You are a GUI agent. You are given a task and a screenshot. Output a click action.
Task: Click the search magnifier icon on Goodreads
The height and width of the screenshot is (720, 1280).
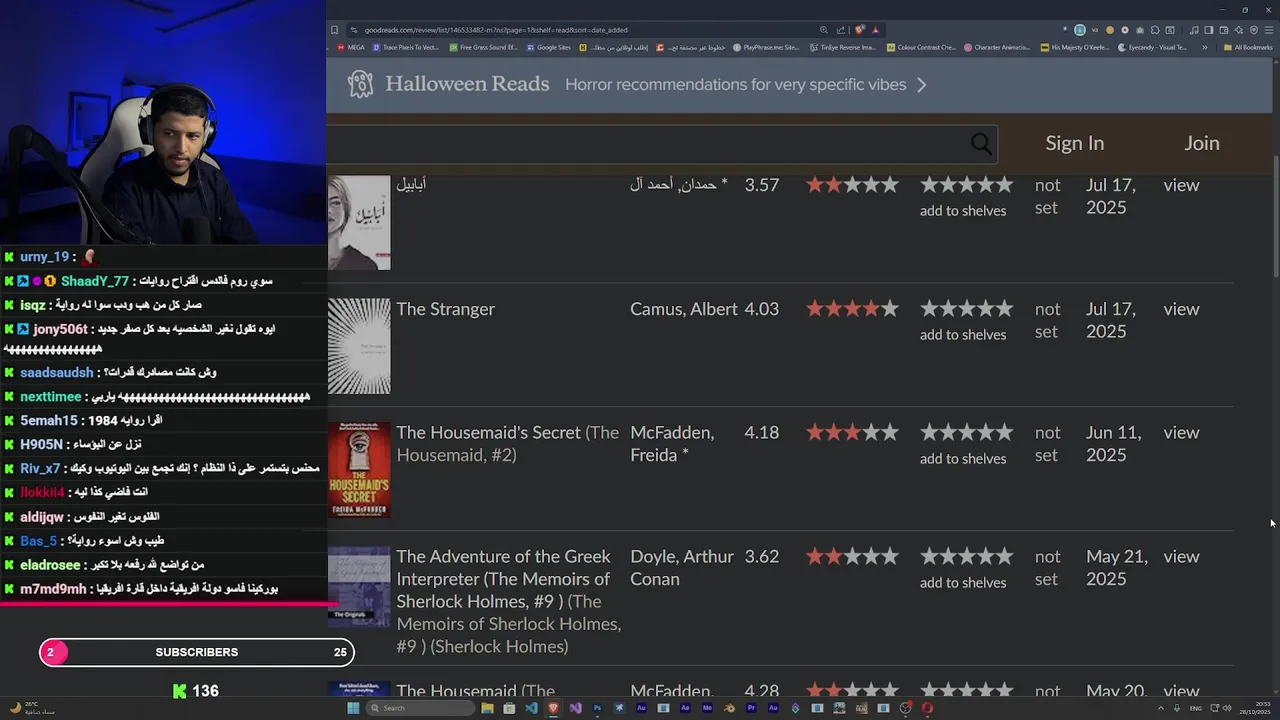(981, 144)
